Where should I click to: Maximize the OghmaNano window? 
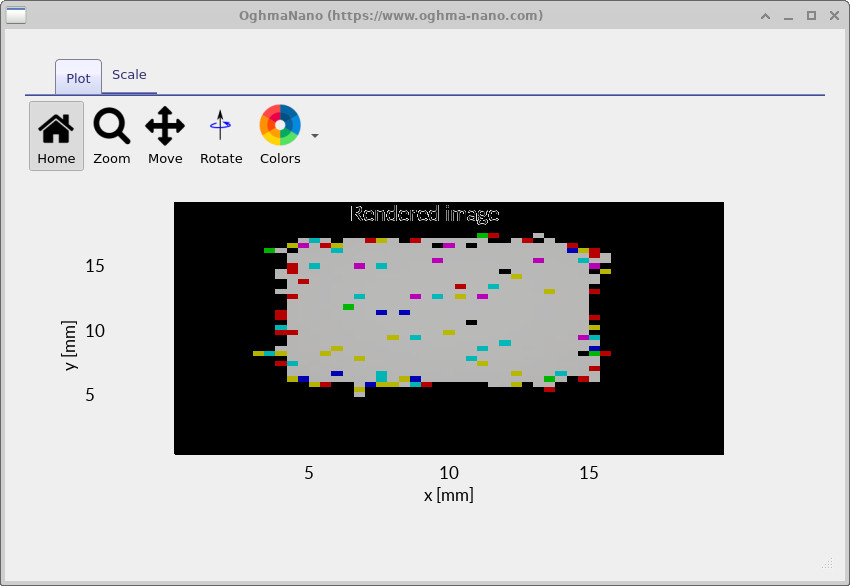click(810, 15)
